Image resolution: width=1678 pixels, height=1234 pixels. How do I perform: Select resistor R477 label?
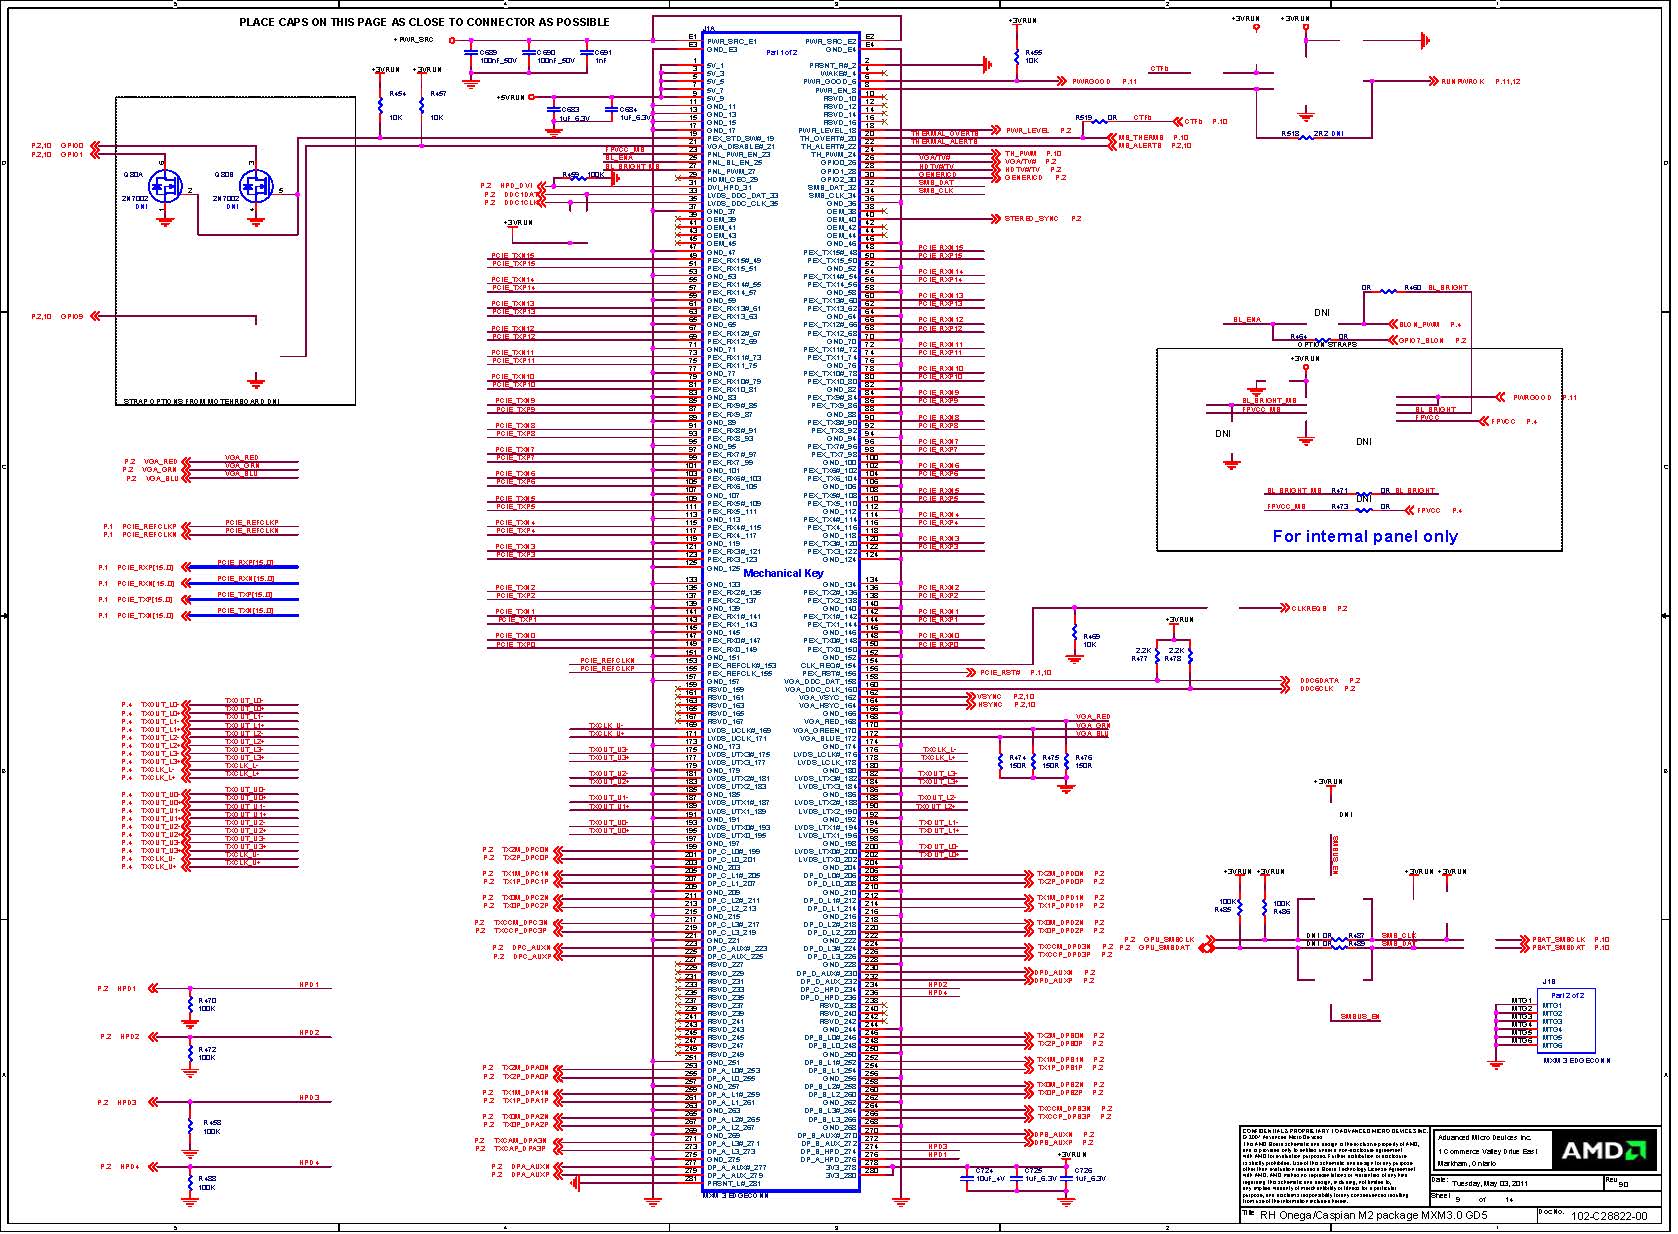coord(1140,659)
